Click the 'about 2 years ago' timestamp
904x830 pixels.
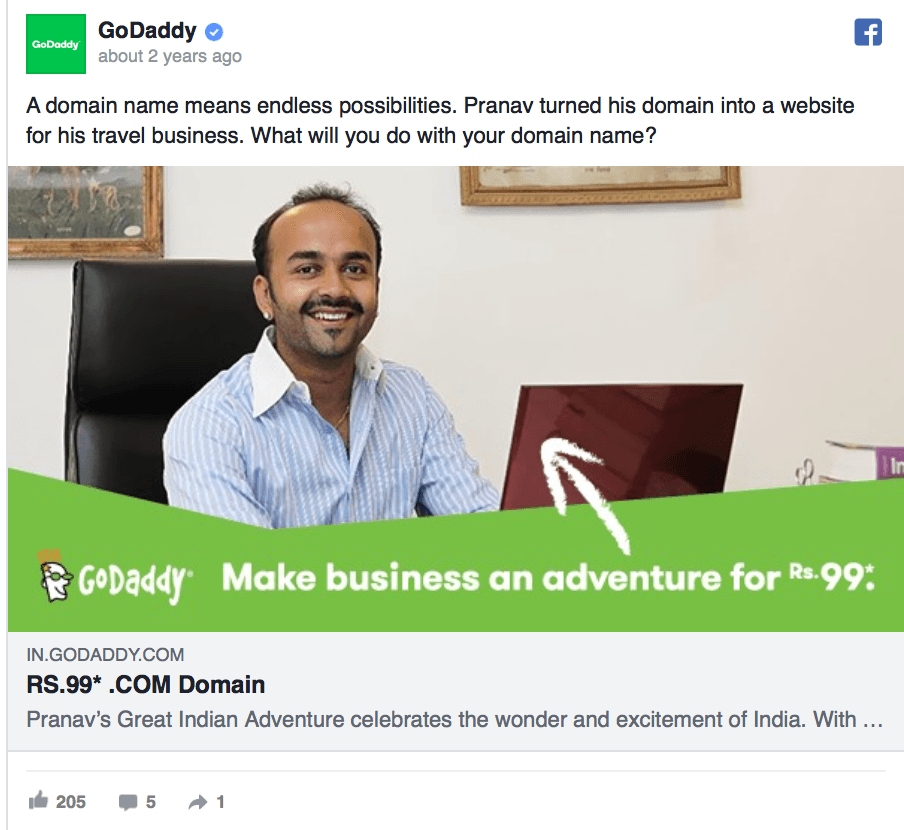click(x=170, y=56)
